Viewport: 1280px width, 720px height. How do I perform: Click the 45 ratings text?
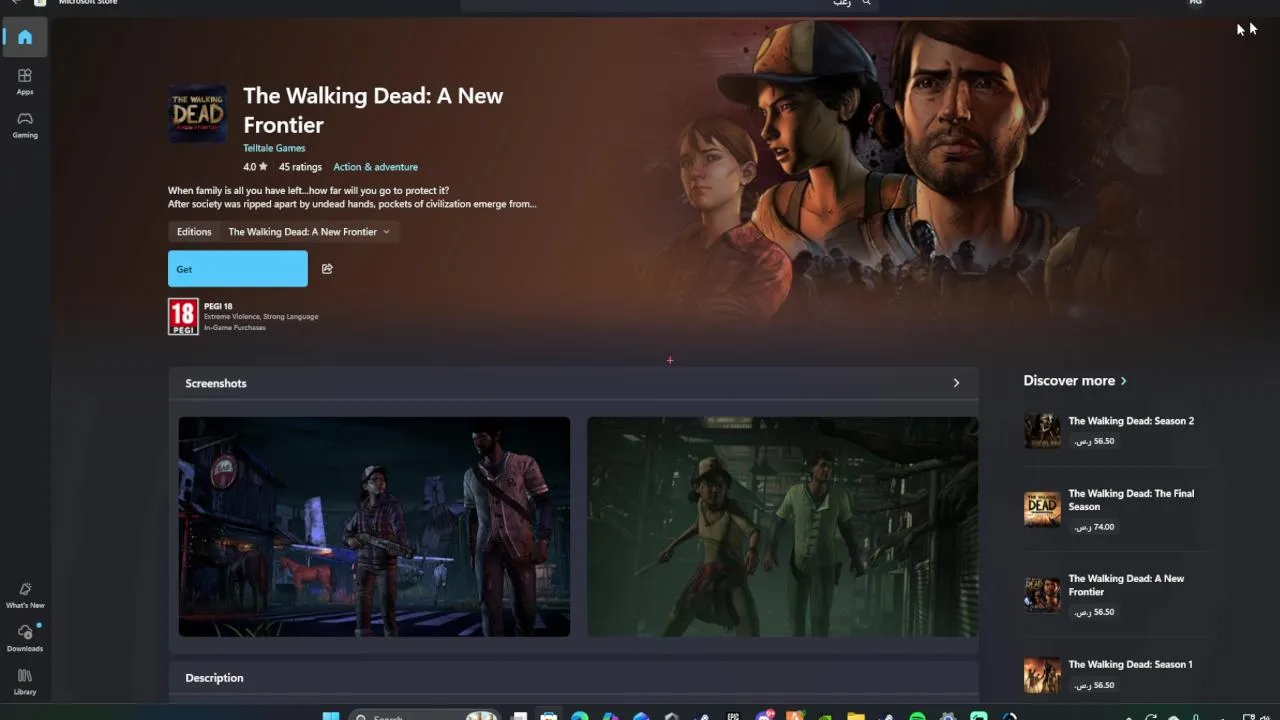coord(300,167)
